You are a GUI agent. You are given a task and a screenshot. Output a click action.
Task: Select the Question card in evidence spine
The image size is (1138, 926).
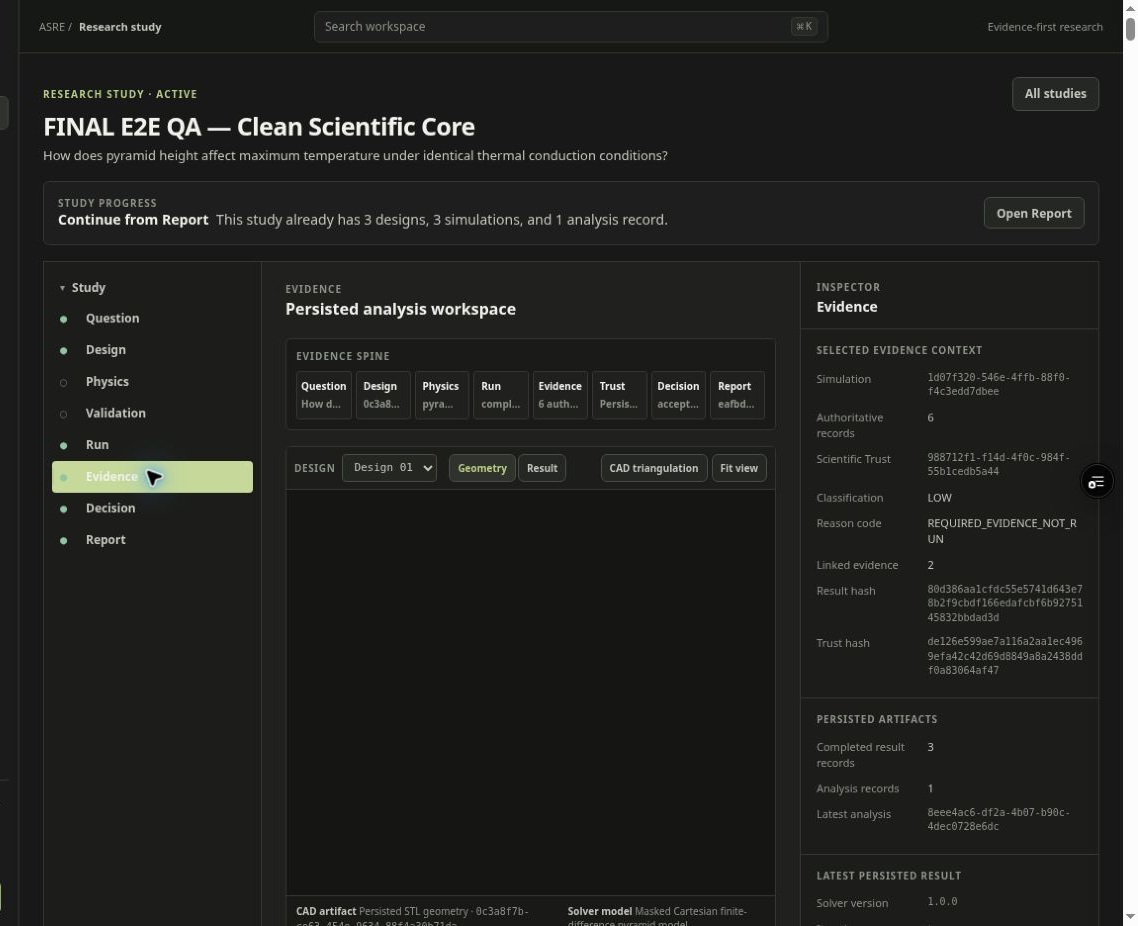coord(324,395)
